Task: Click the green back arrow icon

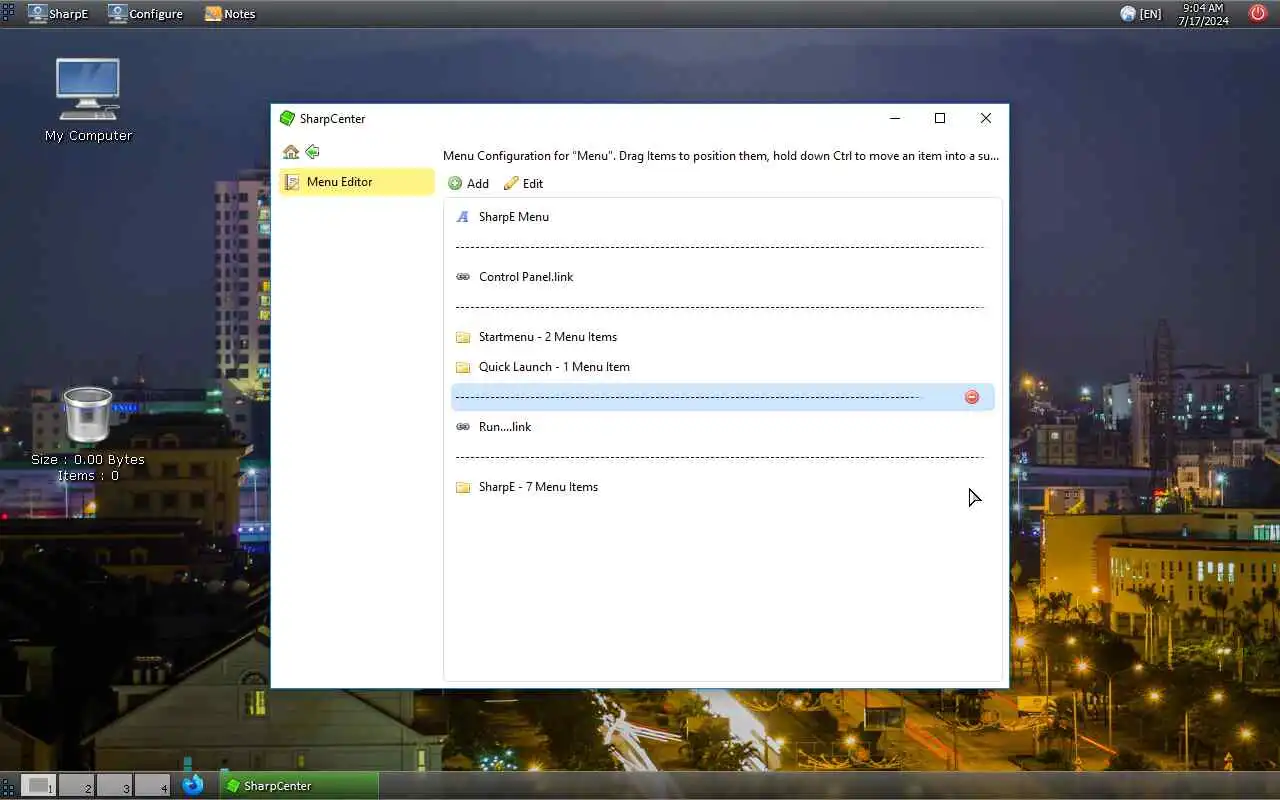Action: pos(313,152)
